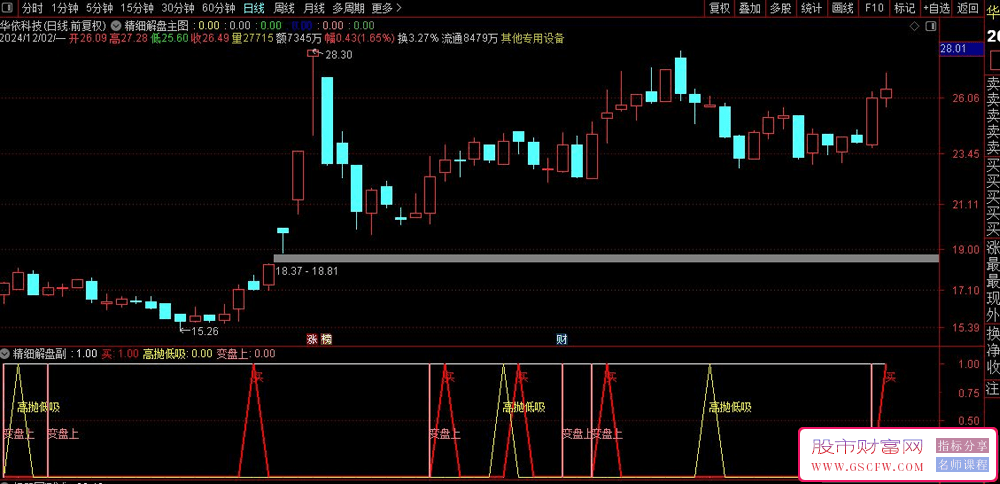The height and width of the screenshot is (484, 1000).
Task: Click the 收26.49 closing price value
Action: coord(209,38)
